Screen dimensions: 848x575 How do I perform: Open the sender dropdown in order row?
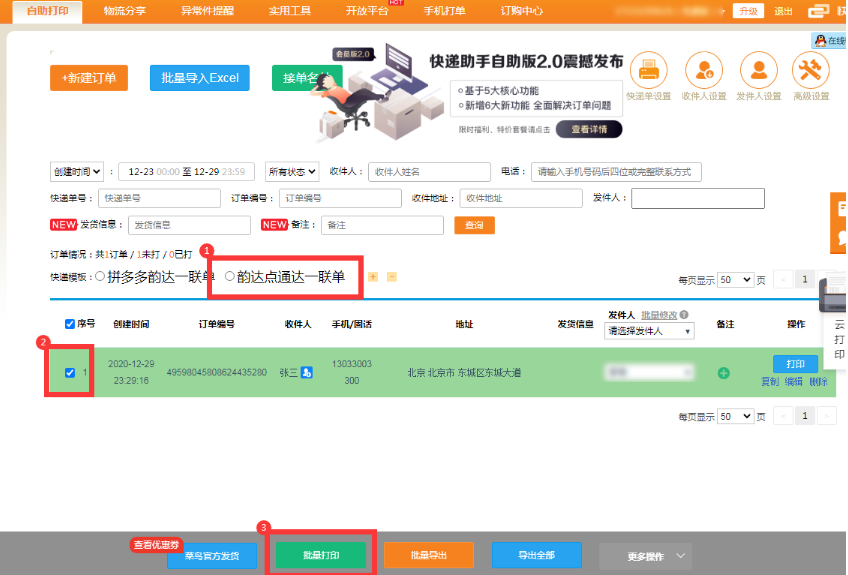[x=649, y=372]
